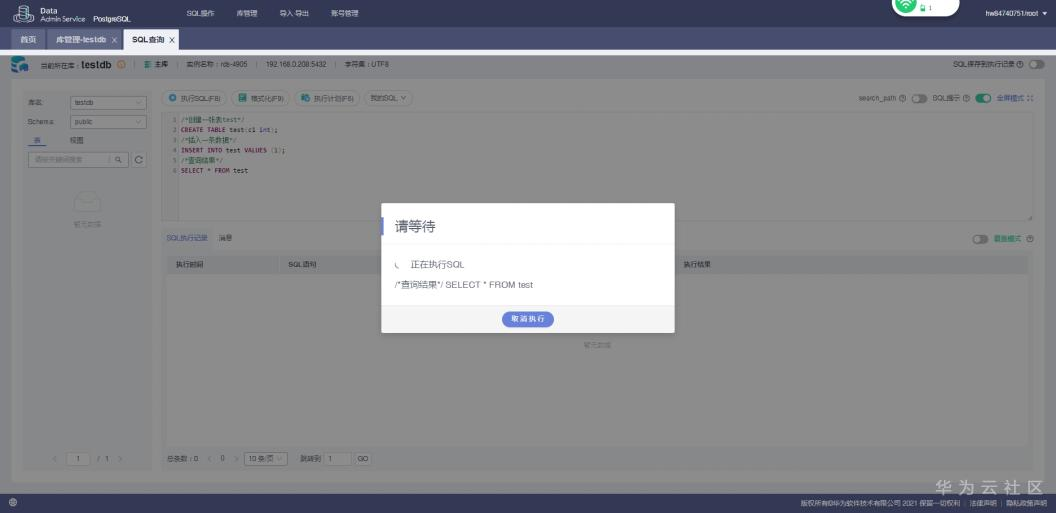Expand the 我的SQL dropdown
Image resolution: width=1056 pixels, height=513 pixels.
389,98
